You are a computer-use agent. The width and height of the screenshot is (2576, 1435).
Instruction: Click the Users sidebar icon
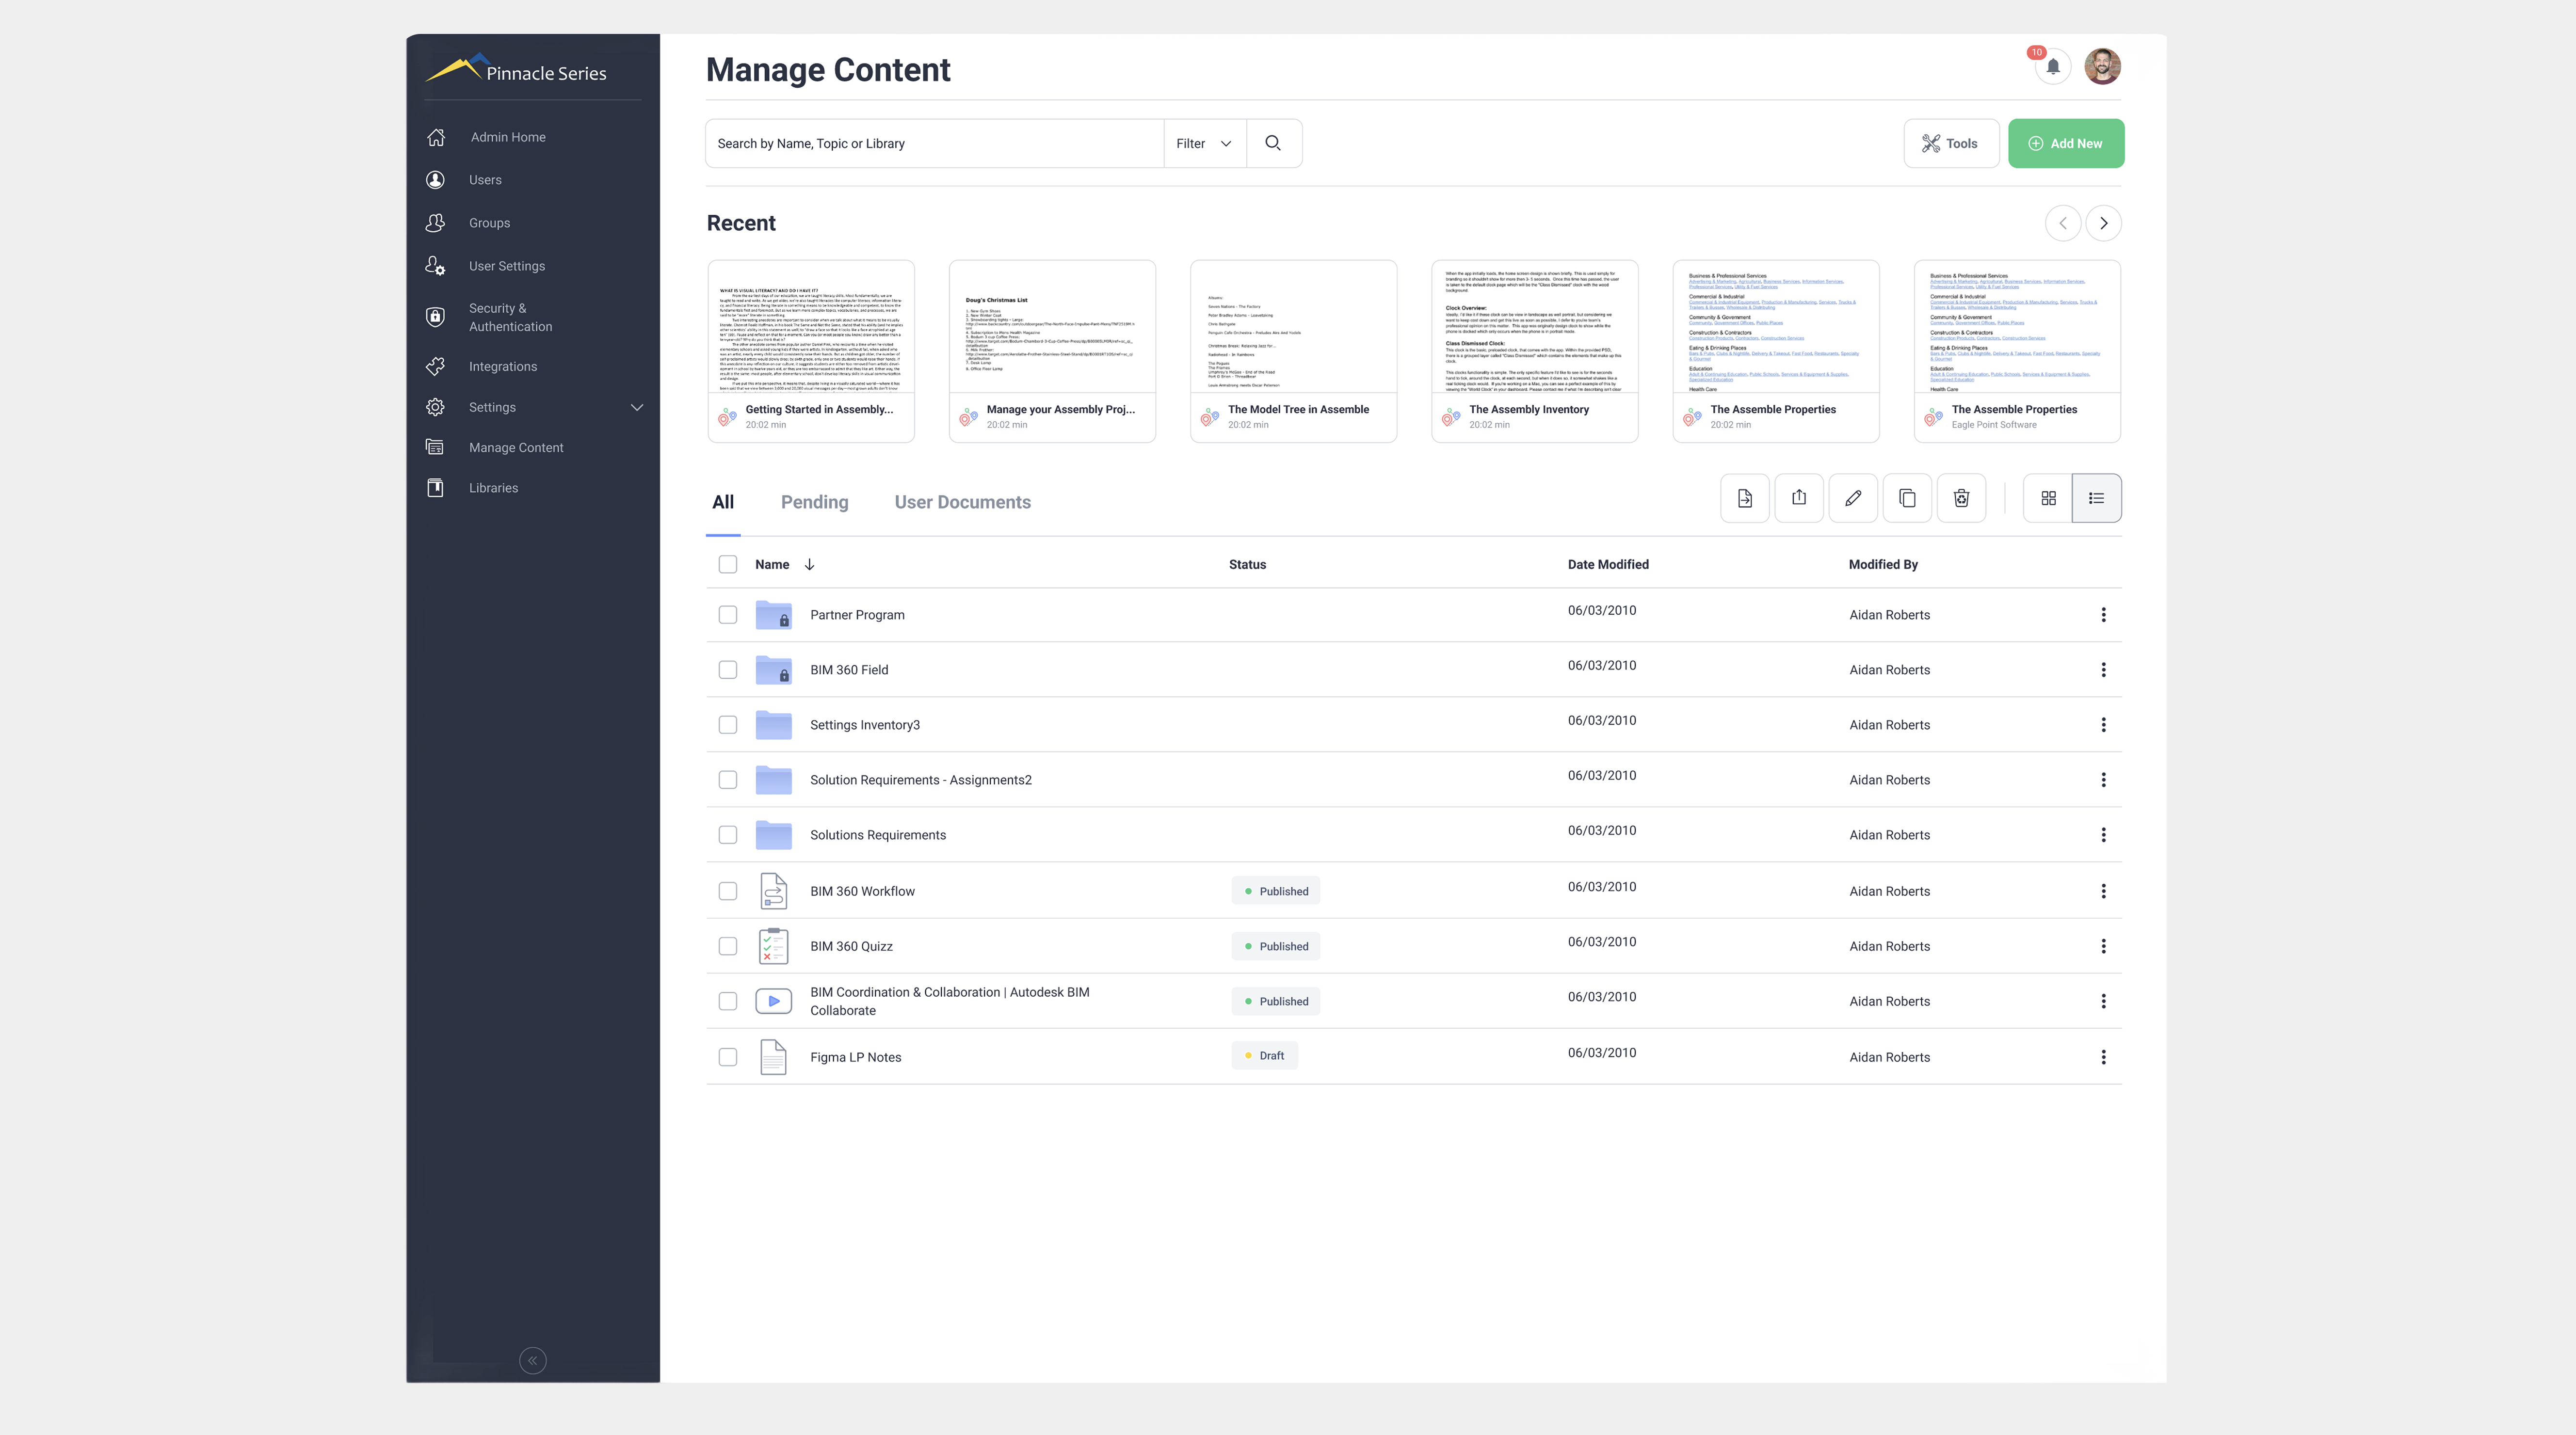(x=435, y=180)
